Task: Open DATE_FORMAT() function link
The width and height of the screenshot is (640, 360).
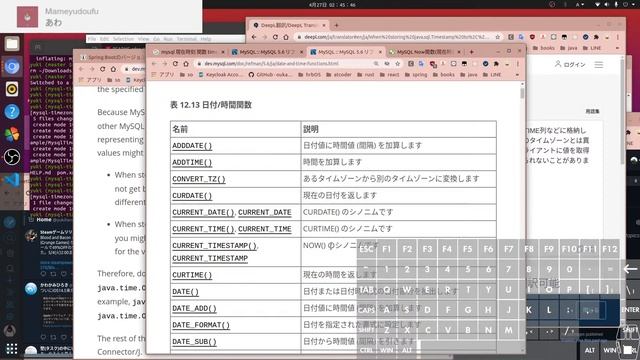Action: [201, 325]
